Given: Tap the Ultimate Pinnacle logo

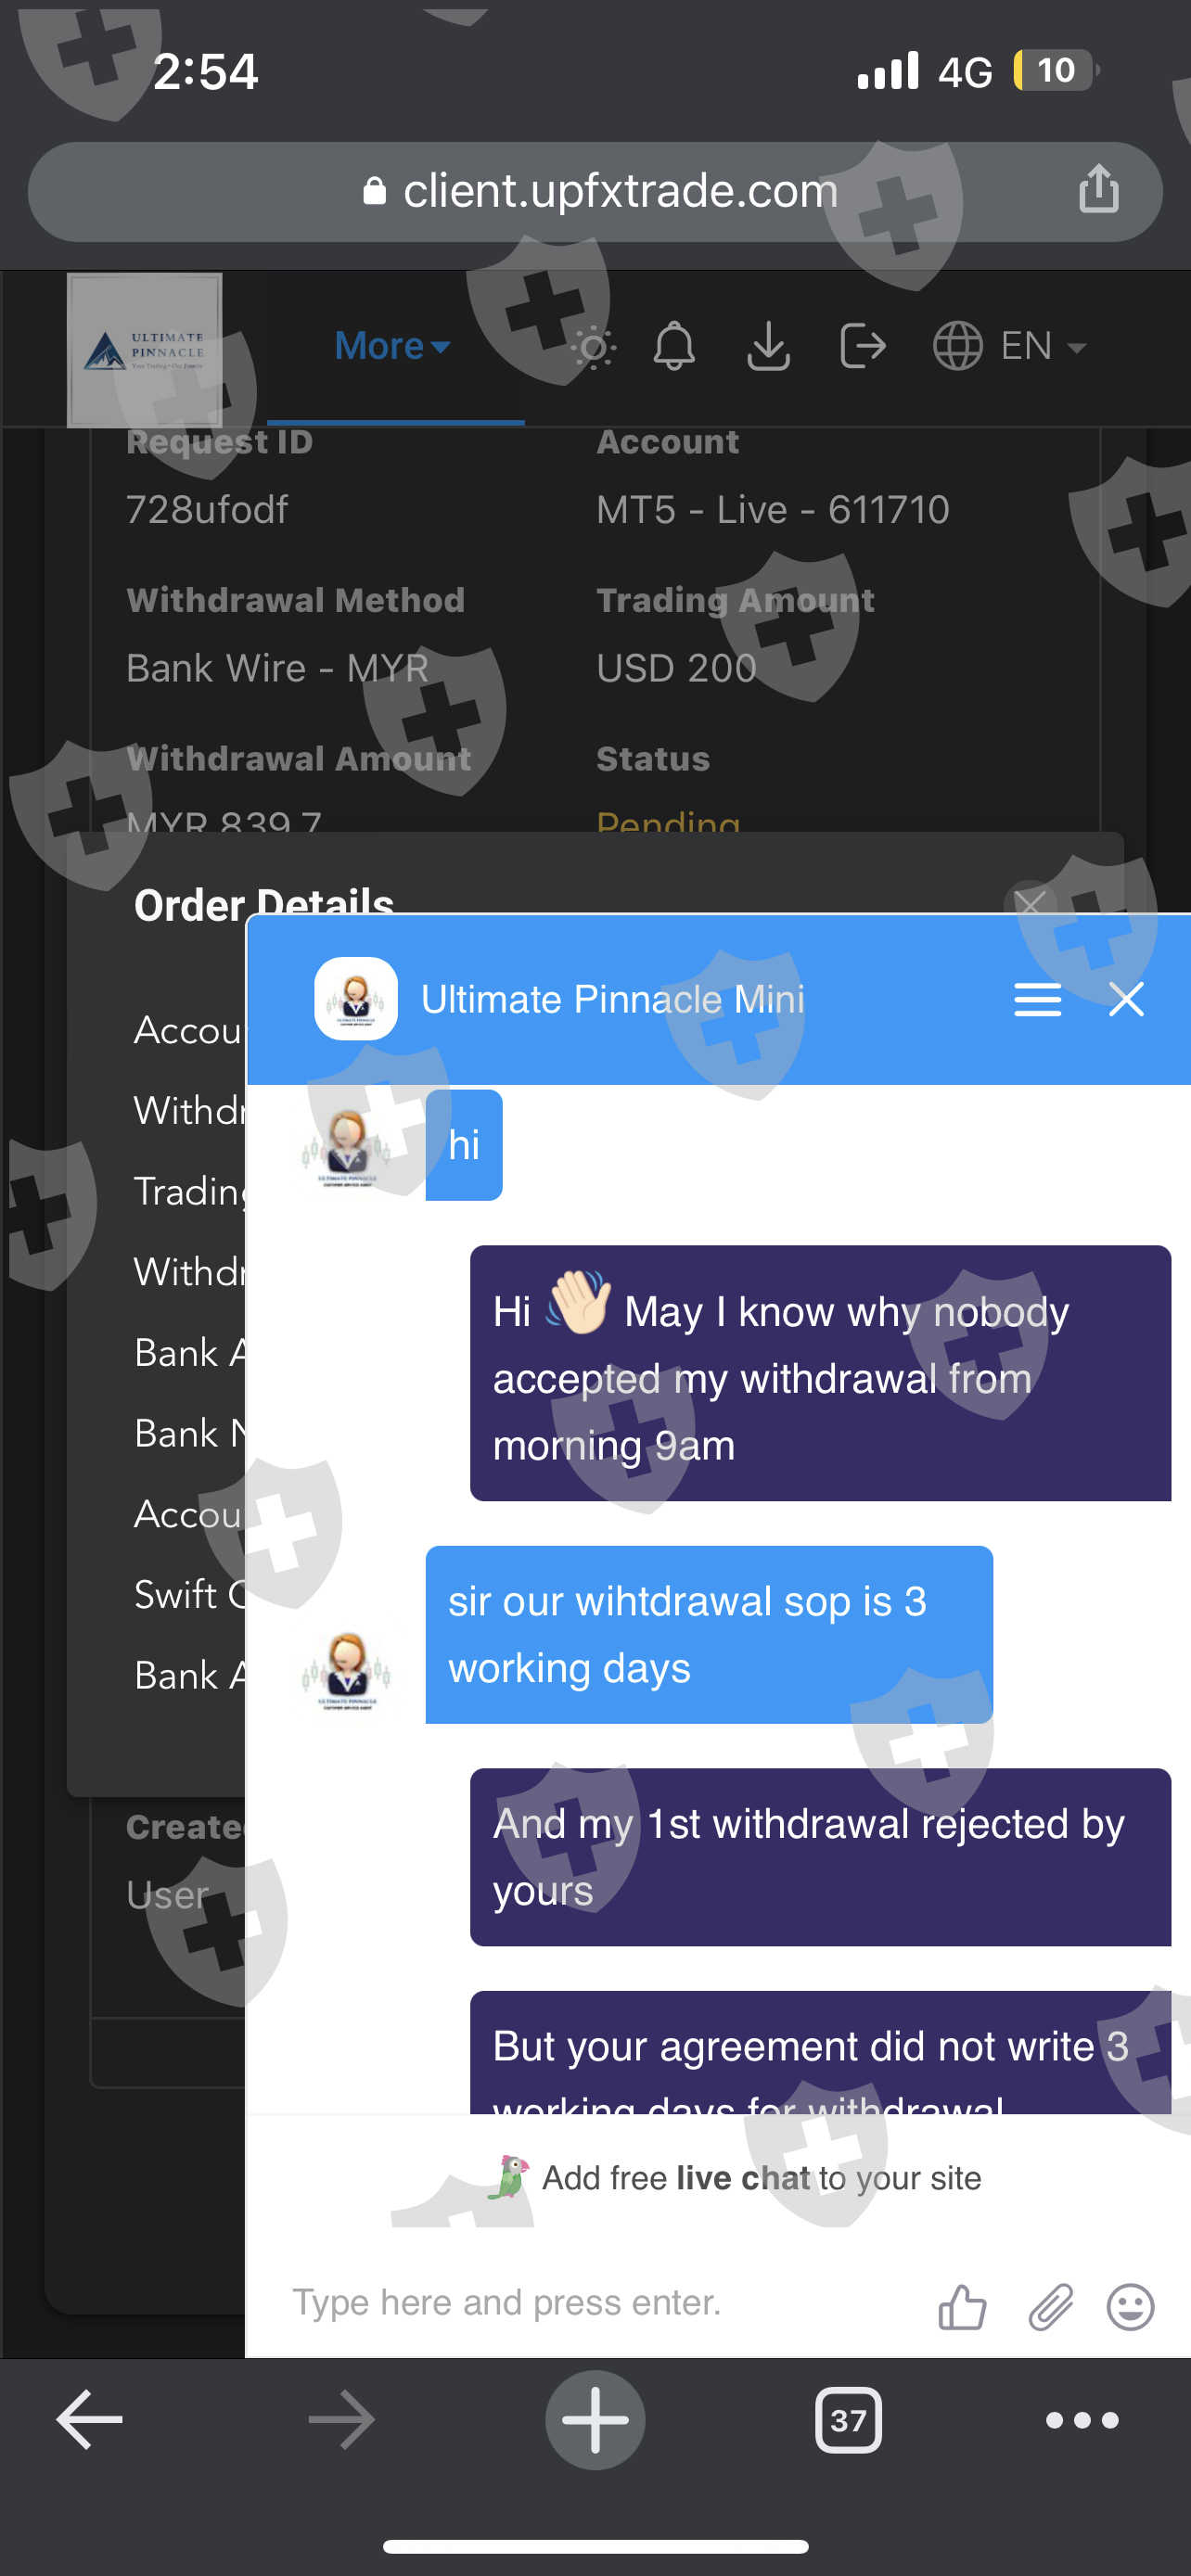Looking at the screenshot, I should point(145,350).
